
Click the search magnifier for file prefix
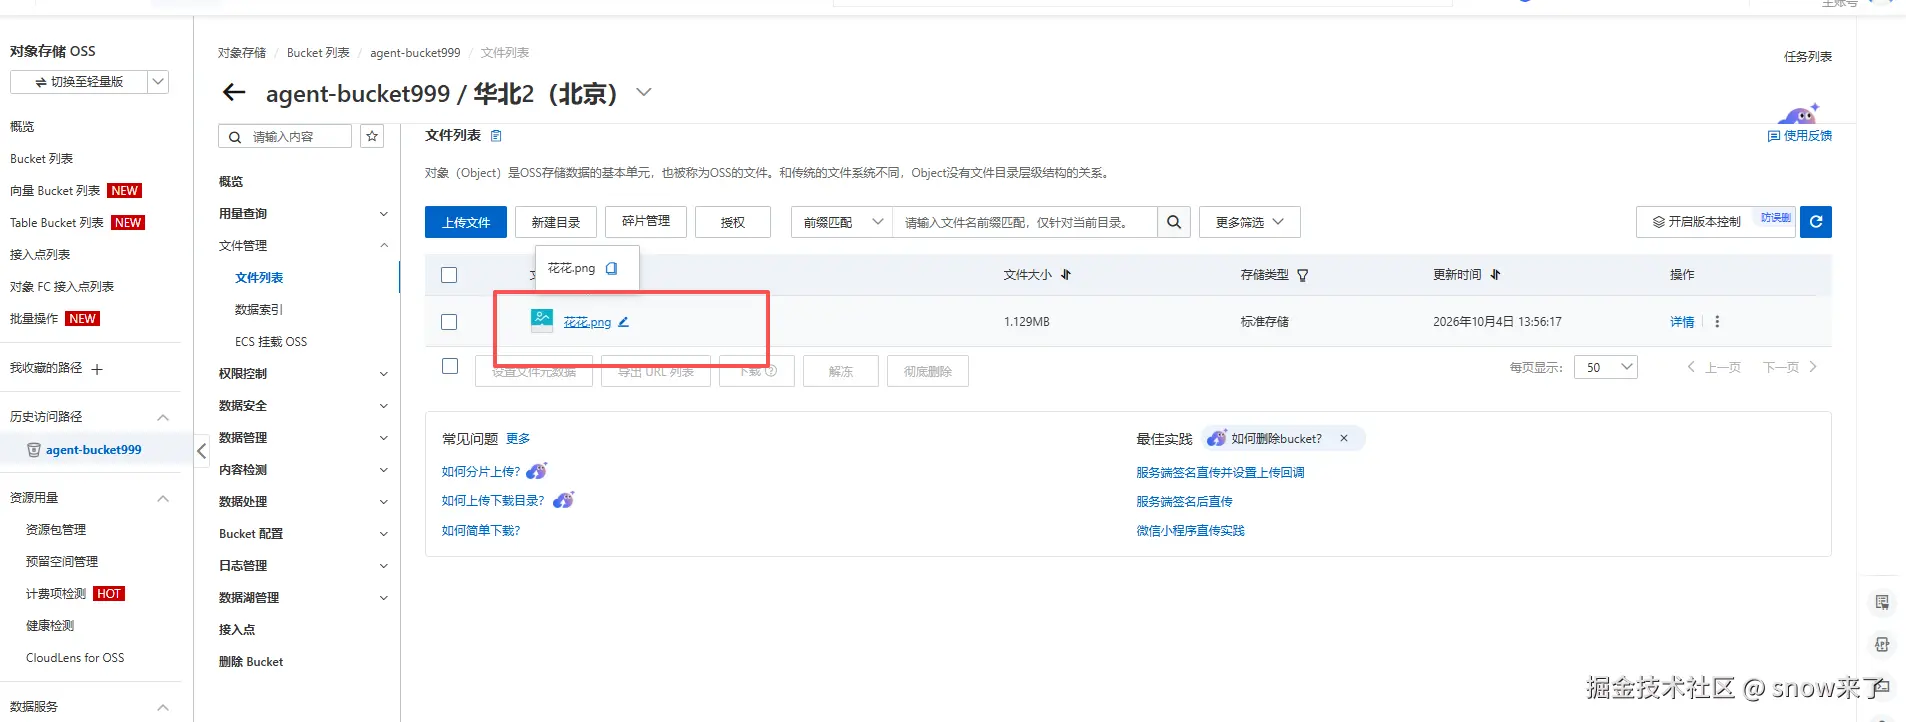[1174, 222]
